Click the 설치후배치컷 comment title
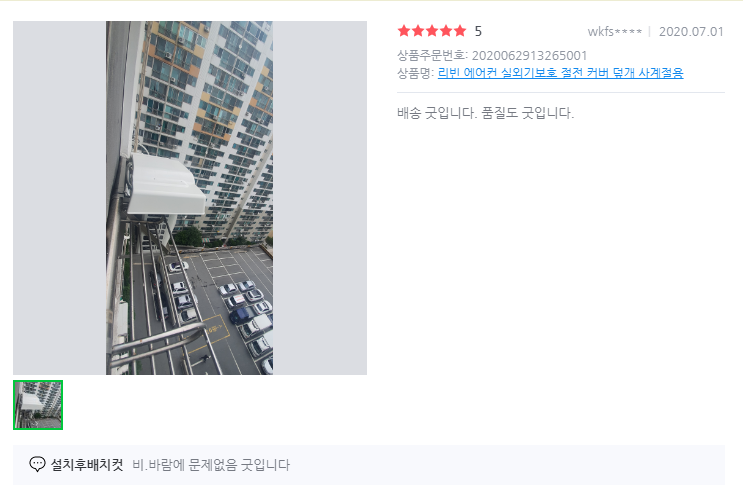This screenshot has width=743, height=495. pyautogui.click(x=87, y=465)
